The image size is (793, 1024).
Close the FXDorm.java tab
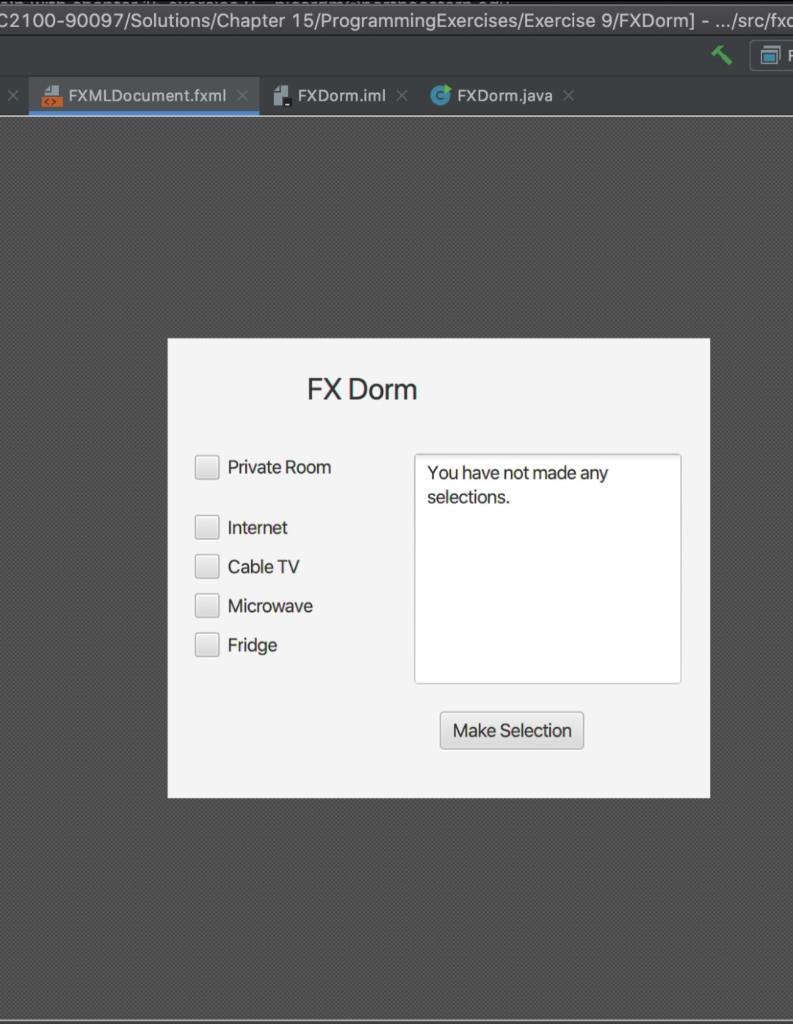click(568, 95)
